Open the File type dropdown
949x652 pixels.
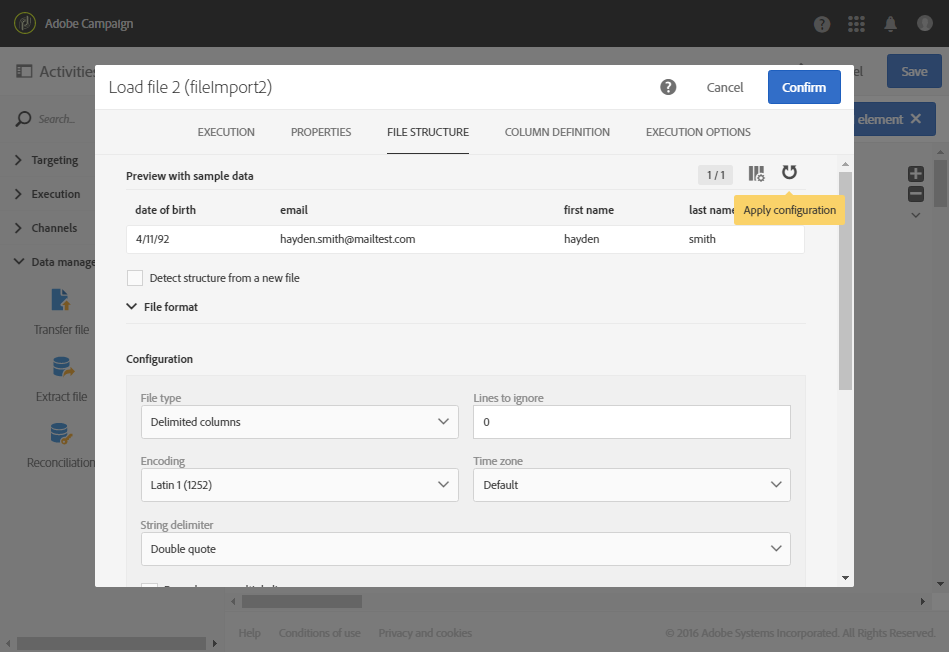(x=300, y=422)
